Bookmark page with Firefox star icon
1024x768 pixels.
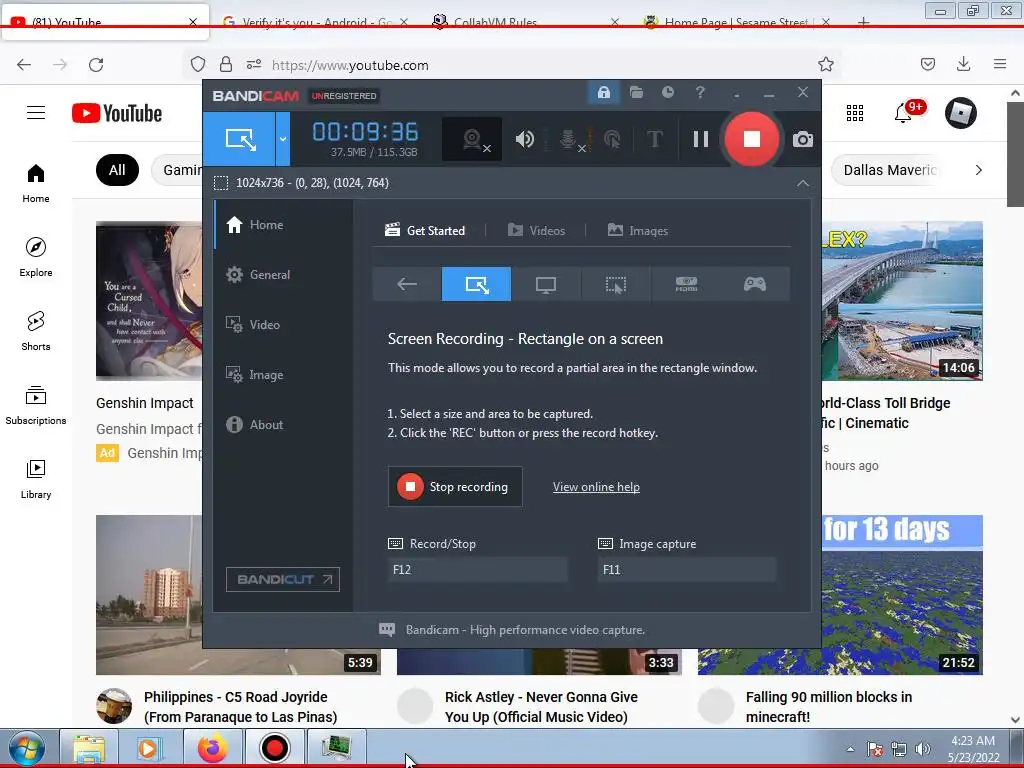[x=825, y=65]
